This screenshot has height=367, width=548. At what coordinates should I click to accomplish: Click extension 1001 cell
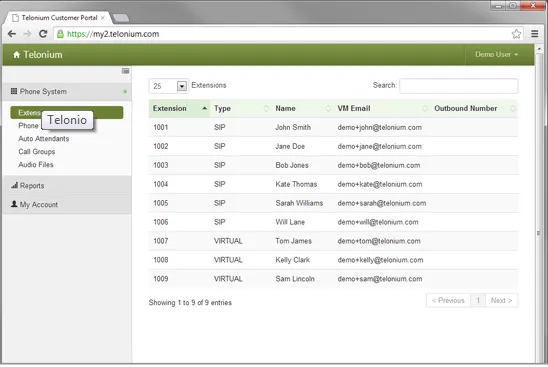coord(161,127)
